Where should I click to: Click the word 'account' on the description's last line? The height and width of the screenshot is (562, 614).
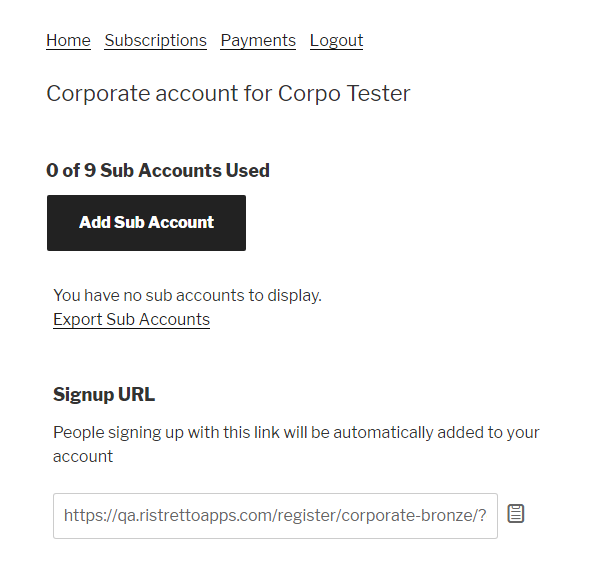[83, 457]
